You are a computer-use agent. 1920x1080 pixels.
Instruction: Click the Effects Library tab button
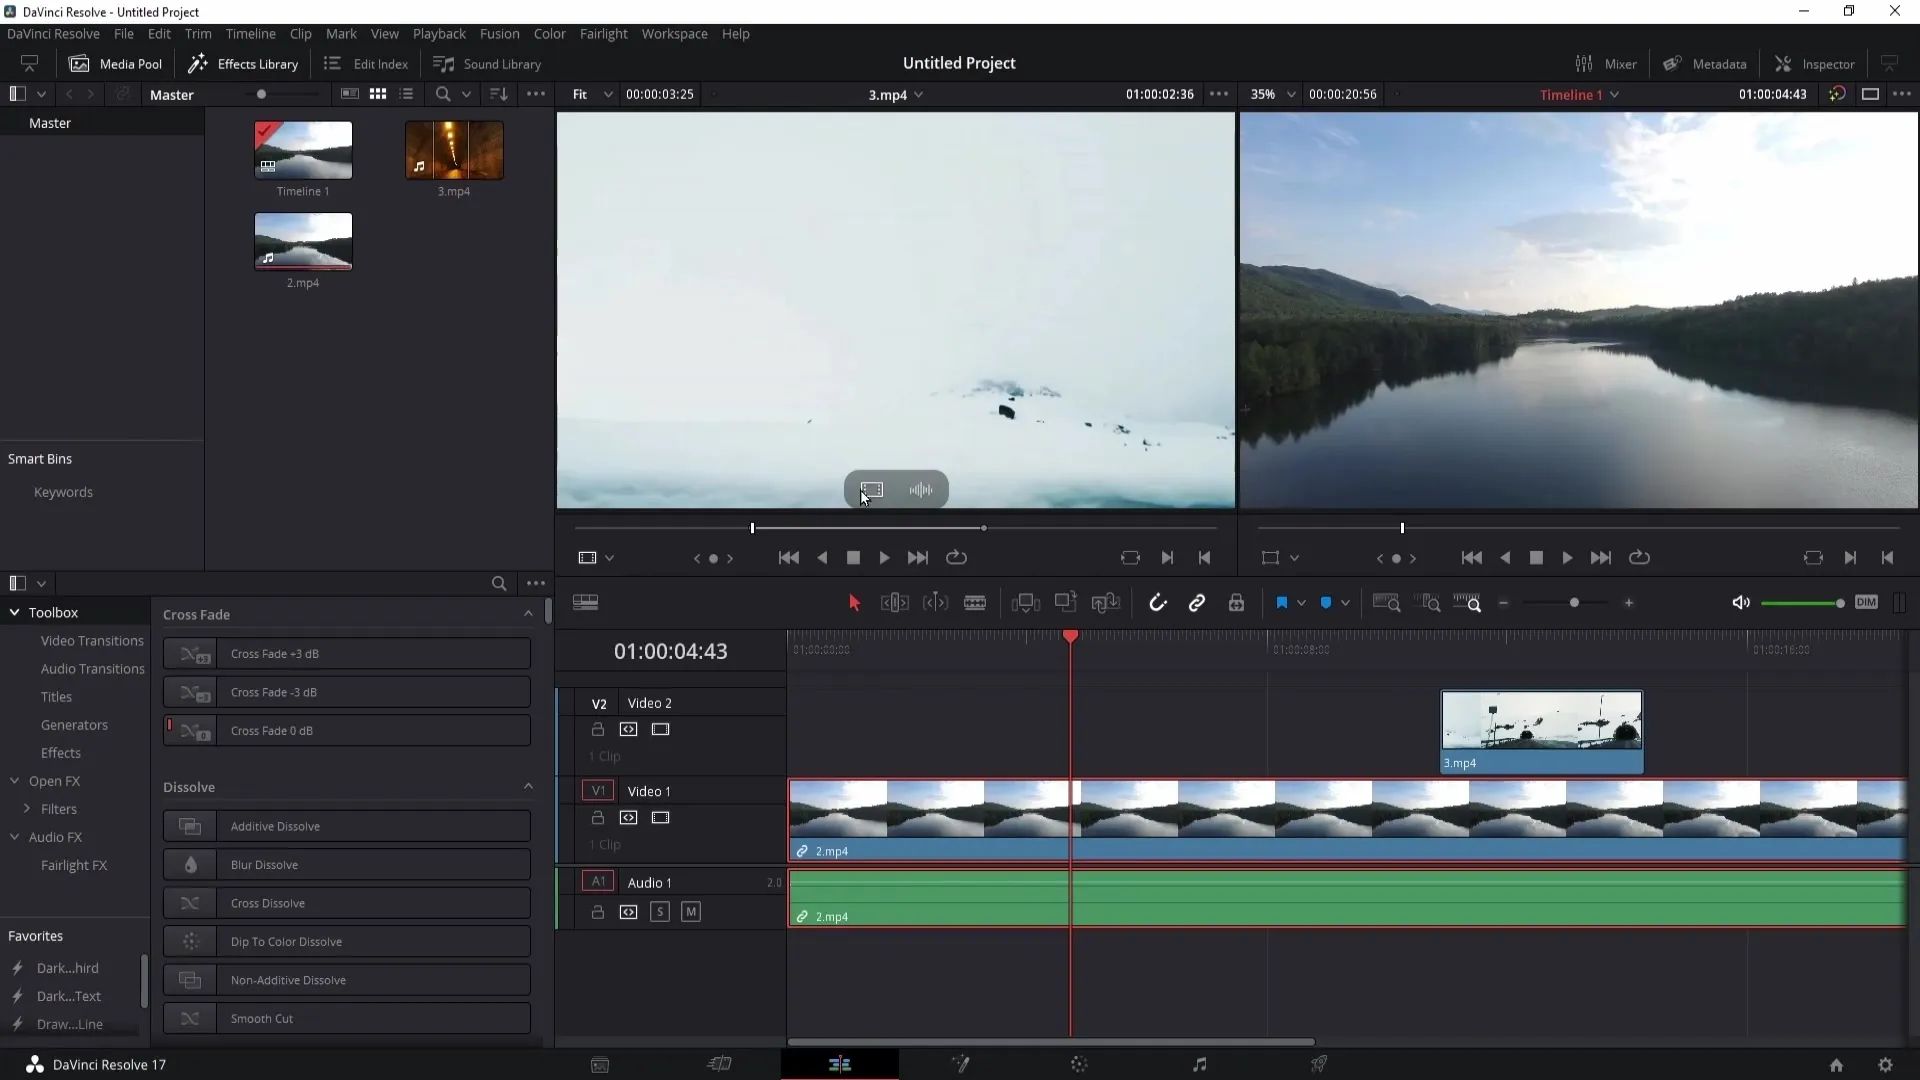coord(245,63)
